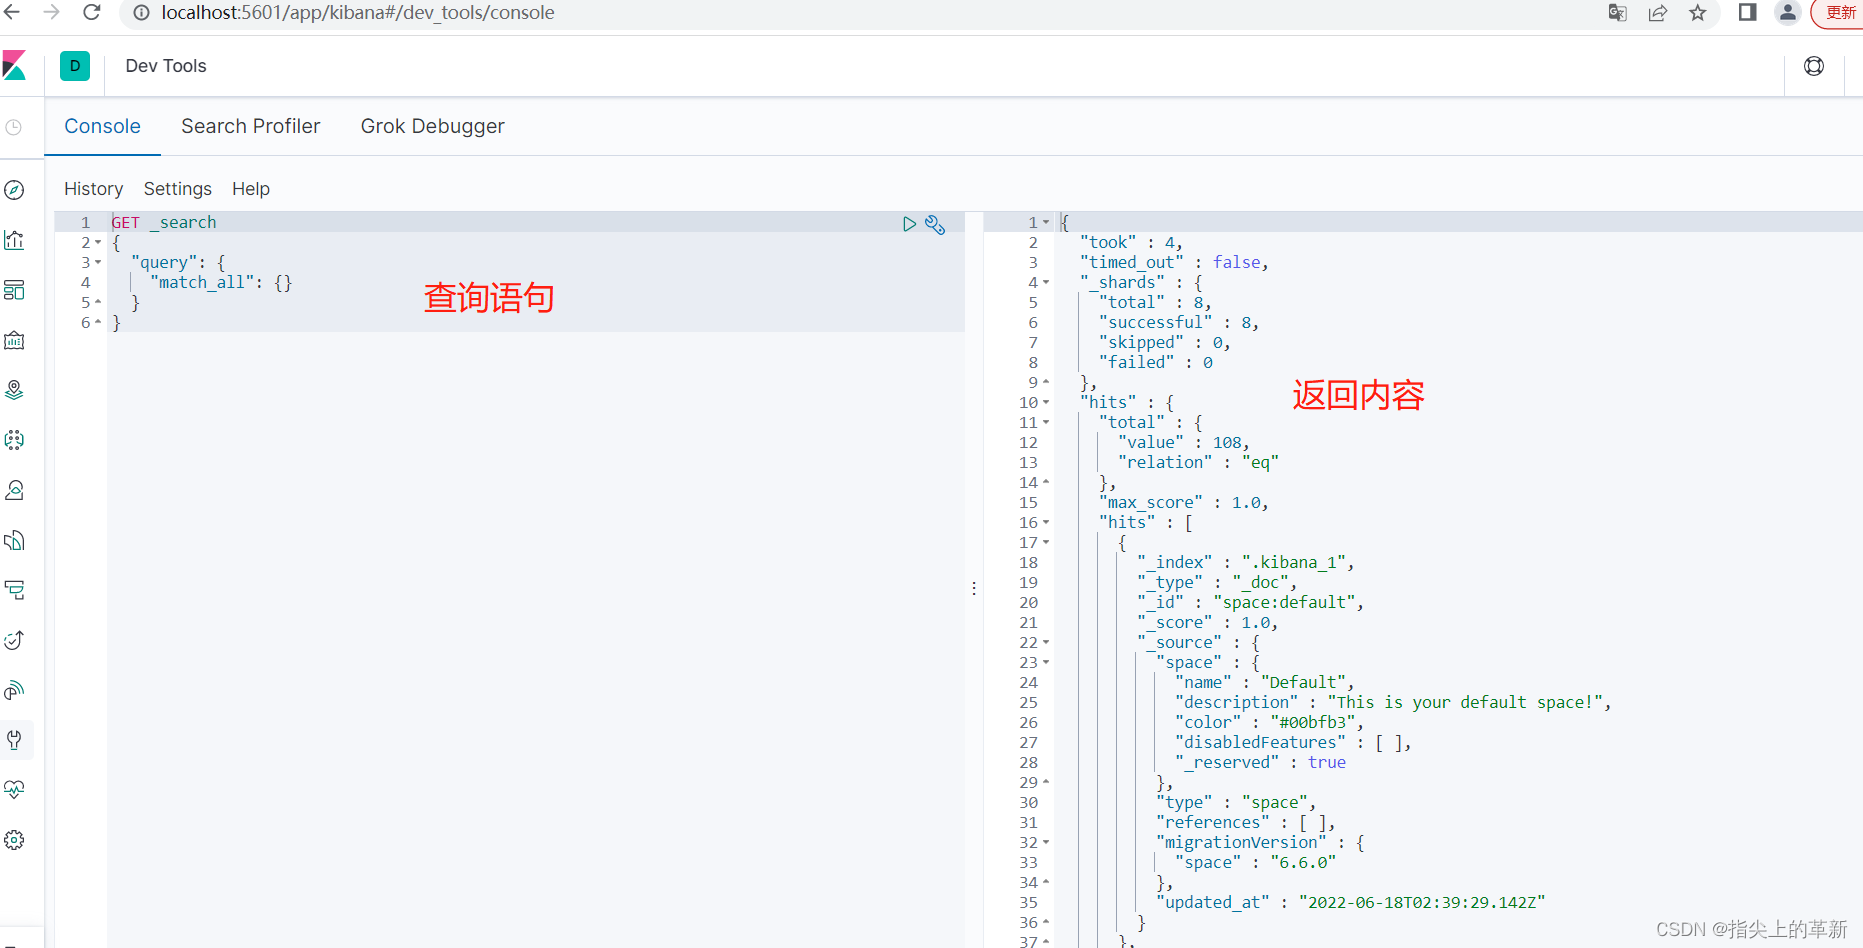Open Discover compass icon in sidebar
The width and height of the screenshot is (1863, 948).
pyautogui.click(x=14, y=190)
